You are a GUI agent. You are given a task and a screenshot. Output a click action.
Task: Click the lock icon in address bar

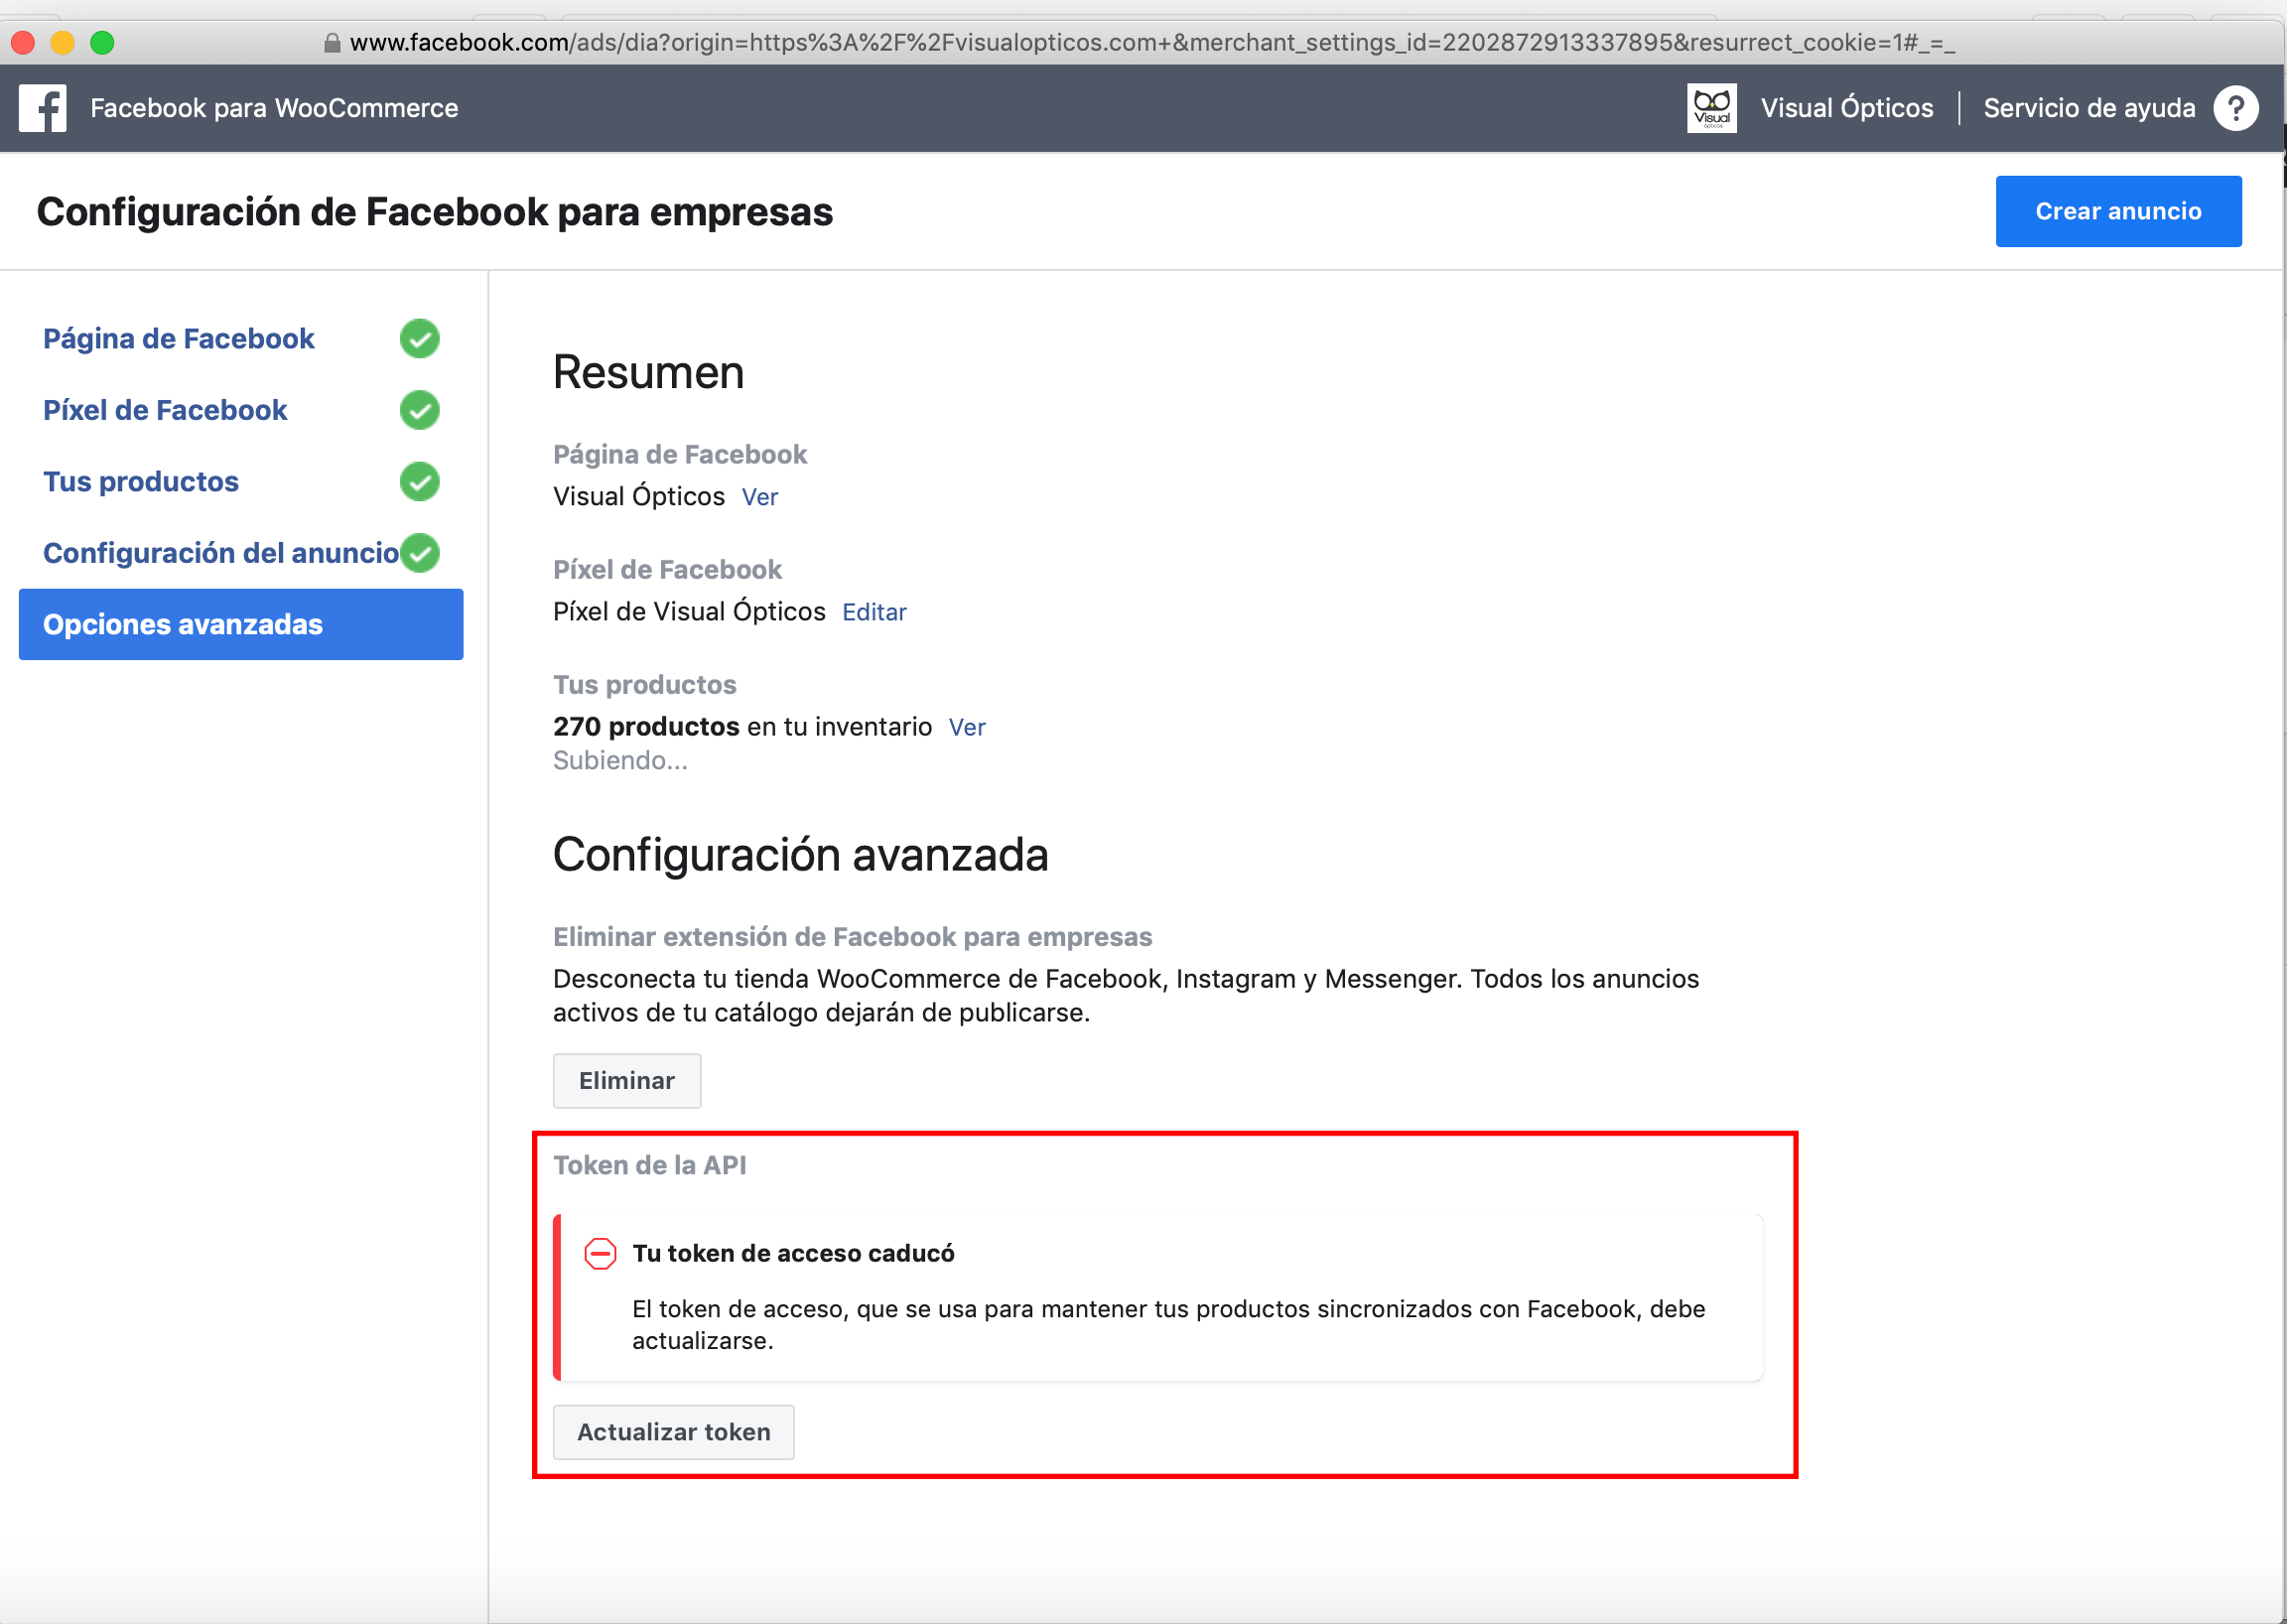click(x=332, y=43)
